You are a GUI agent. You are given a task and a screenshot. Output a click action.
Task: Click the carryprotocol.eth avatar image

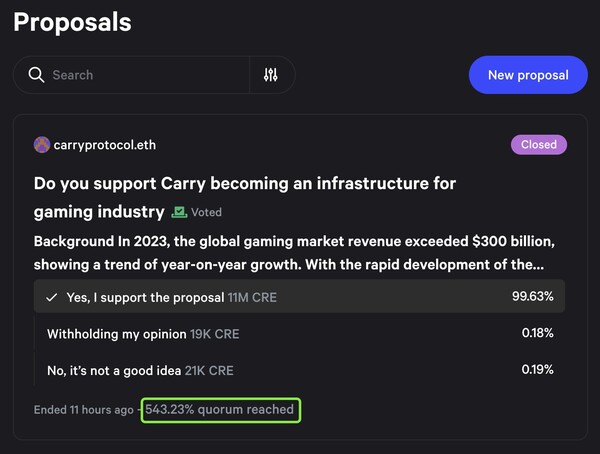(42, 145)
